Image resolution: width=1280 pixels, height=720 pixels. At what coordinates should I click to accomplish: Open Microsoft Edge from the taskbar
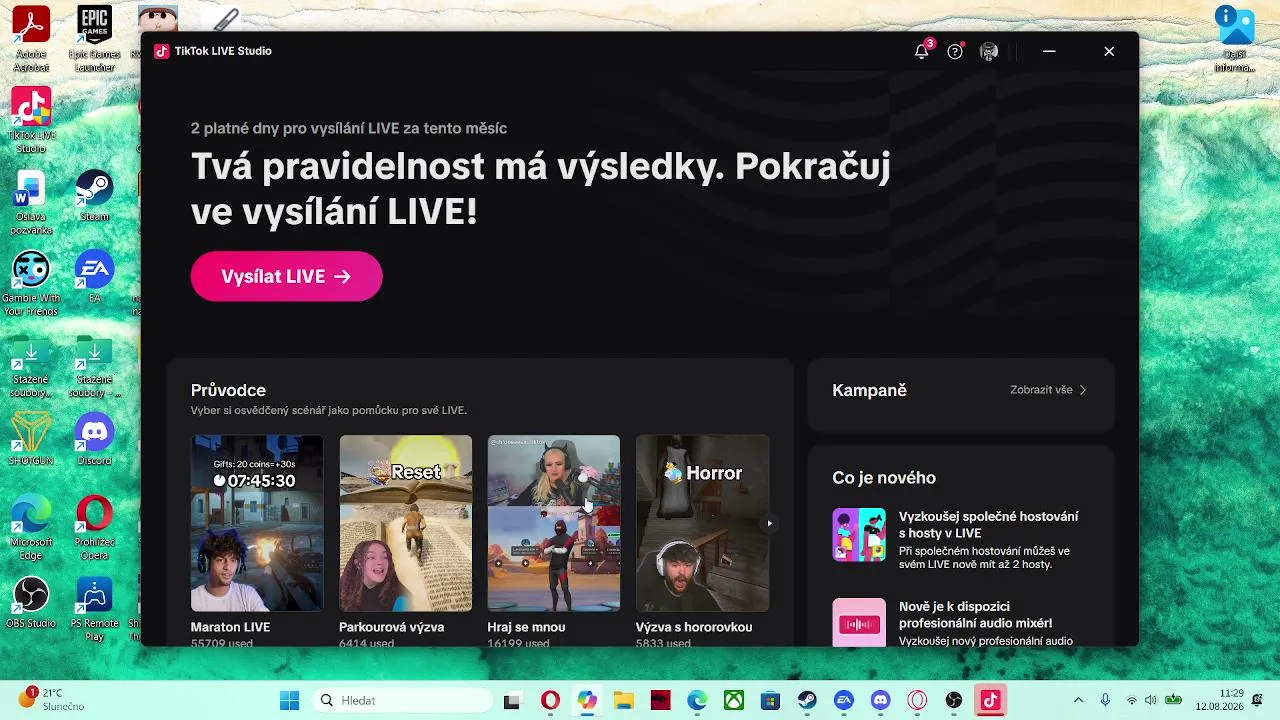[x=697, y=700]
